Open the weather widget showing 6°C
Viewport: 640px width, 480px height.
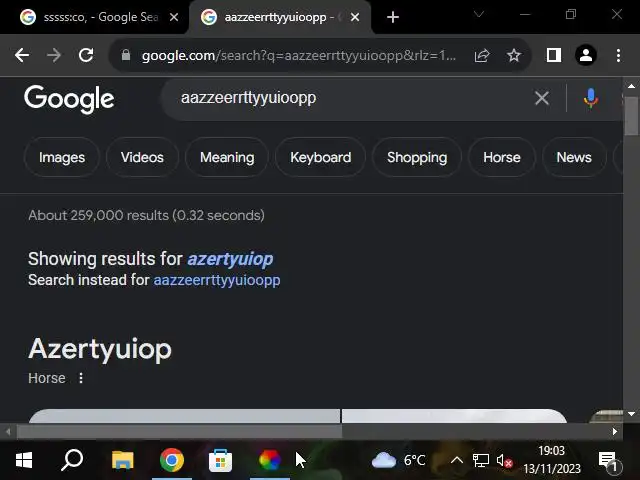coord(398,460)
